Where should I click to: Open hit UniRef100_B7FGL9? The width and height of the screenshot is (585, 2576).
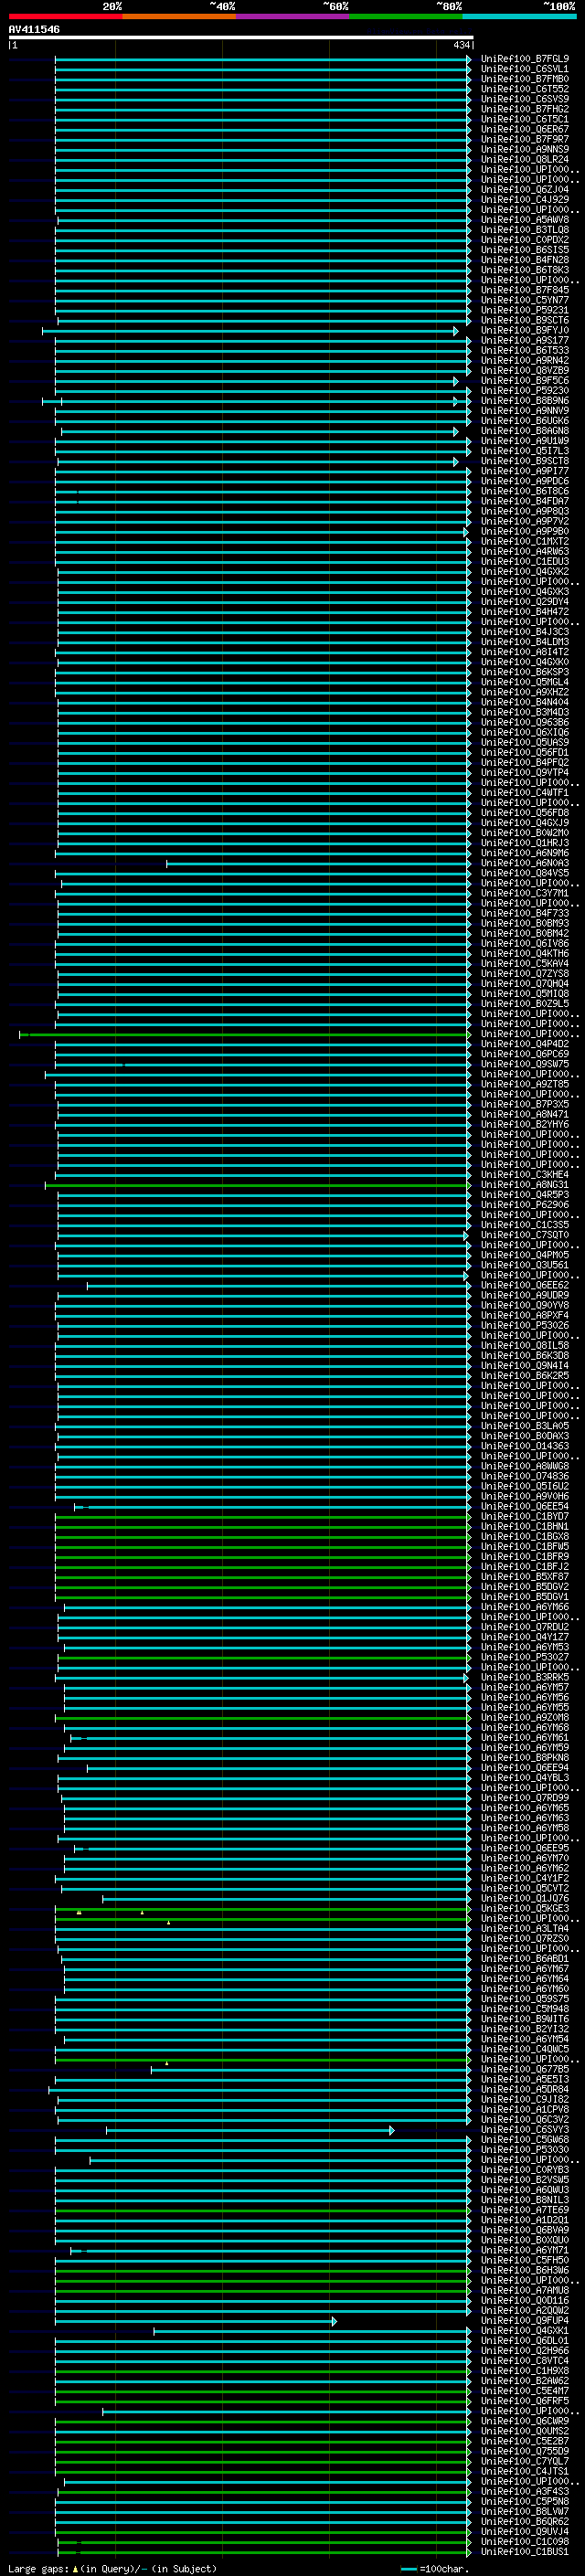pos(524,59)
